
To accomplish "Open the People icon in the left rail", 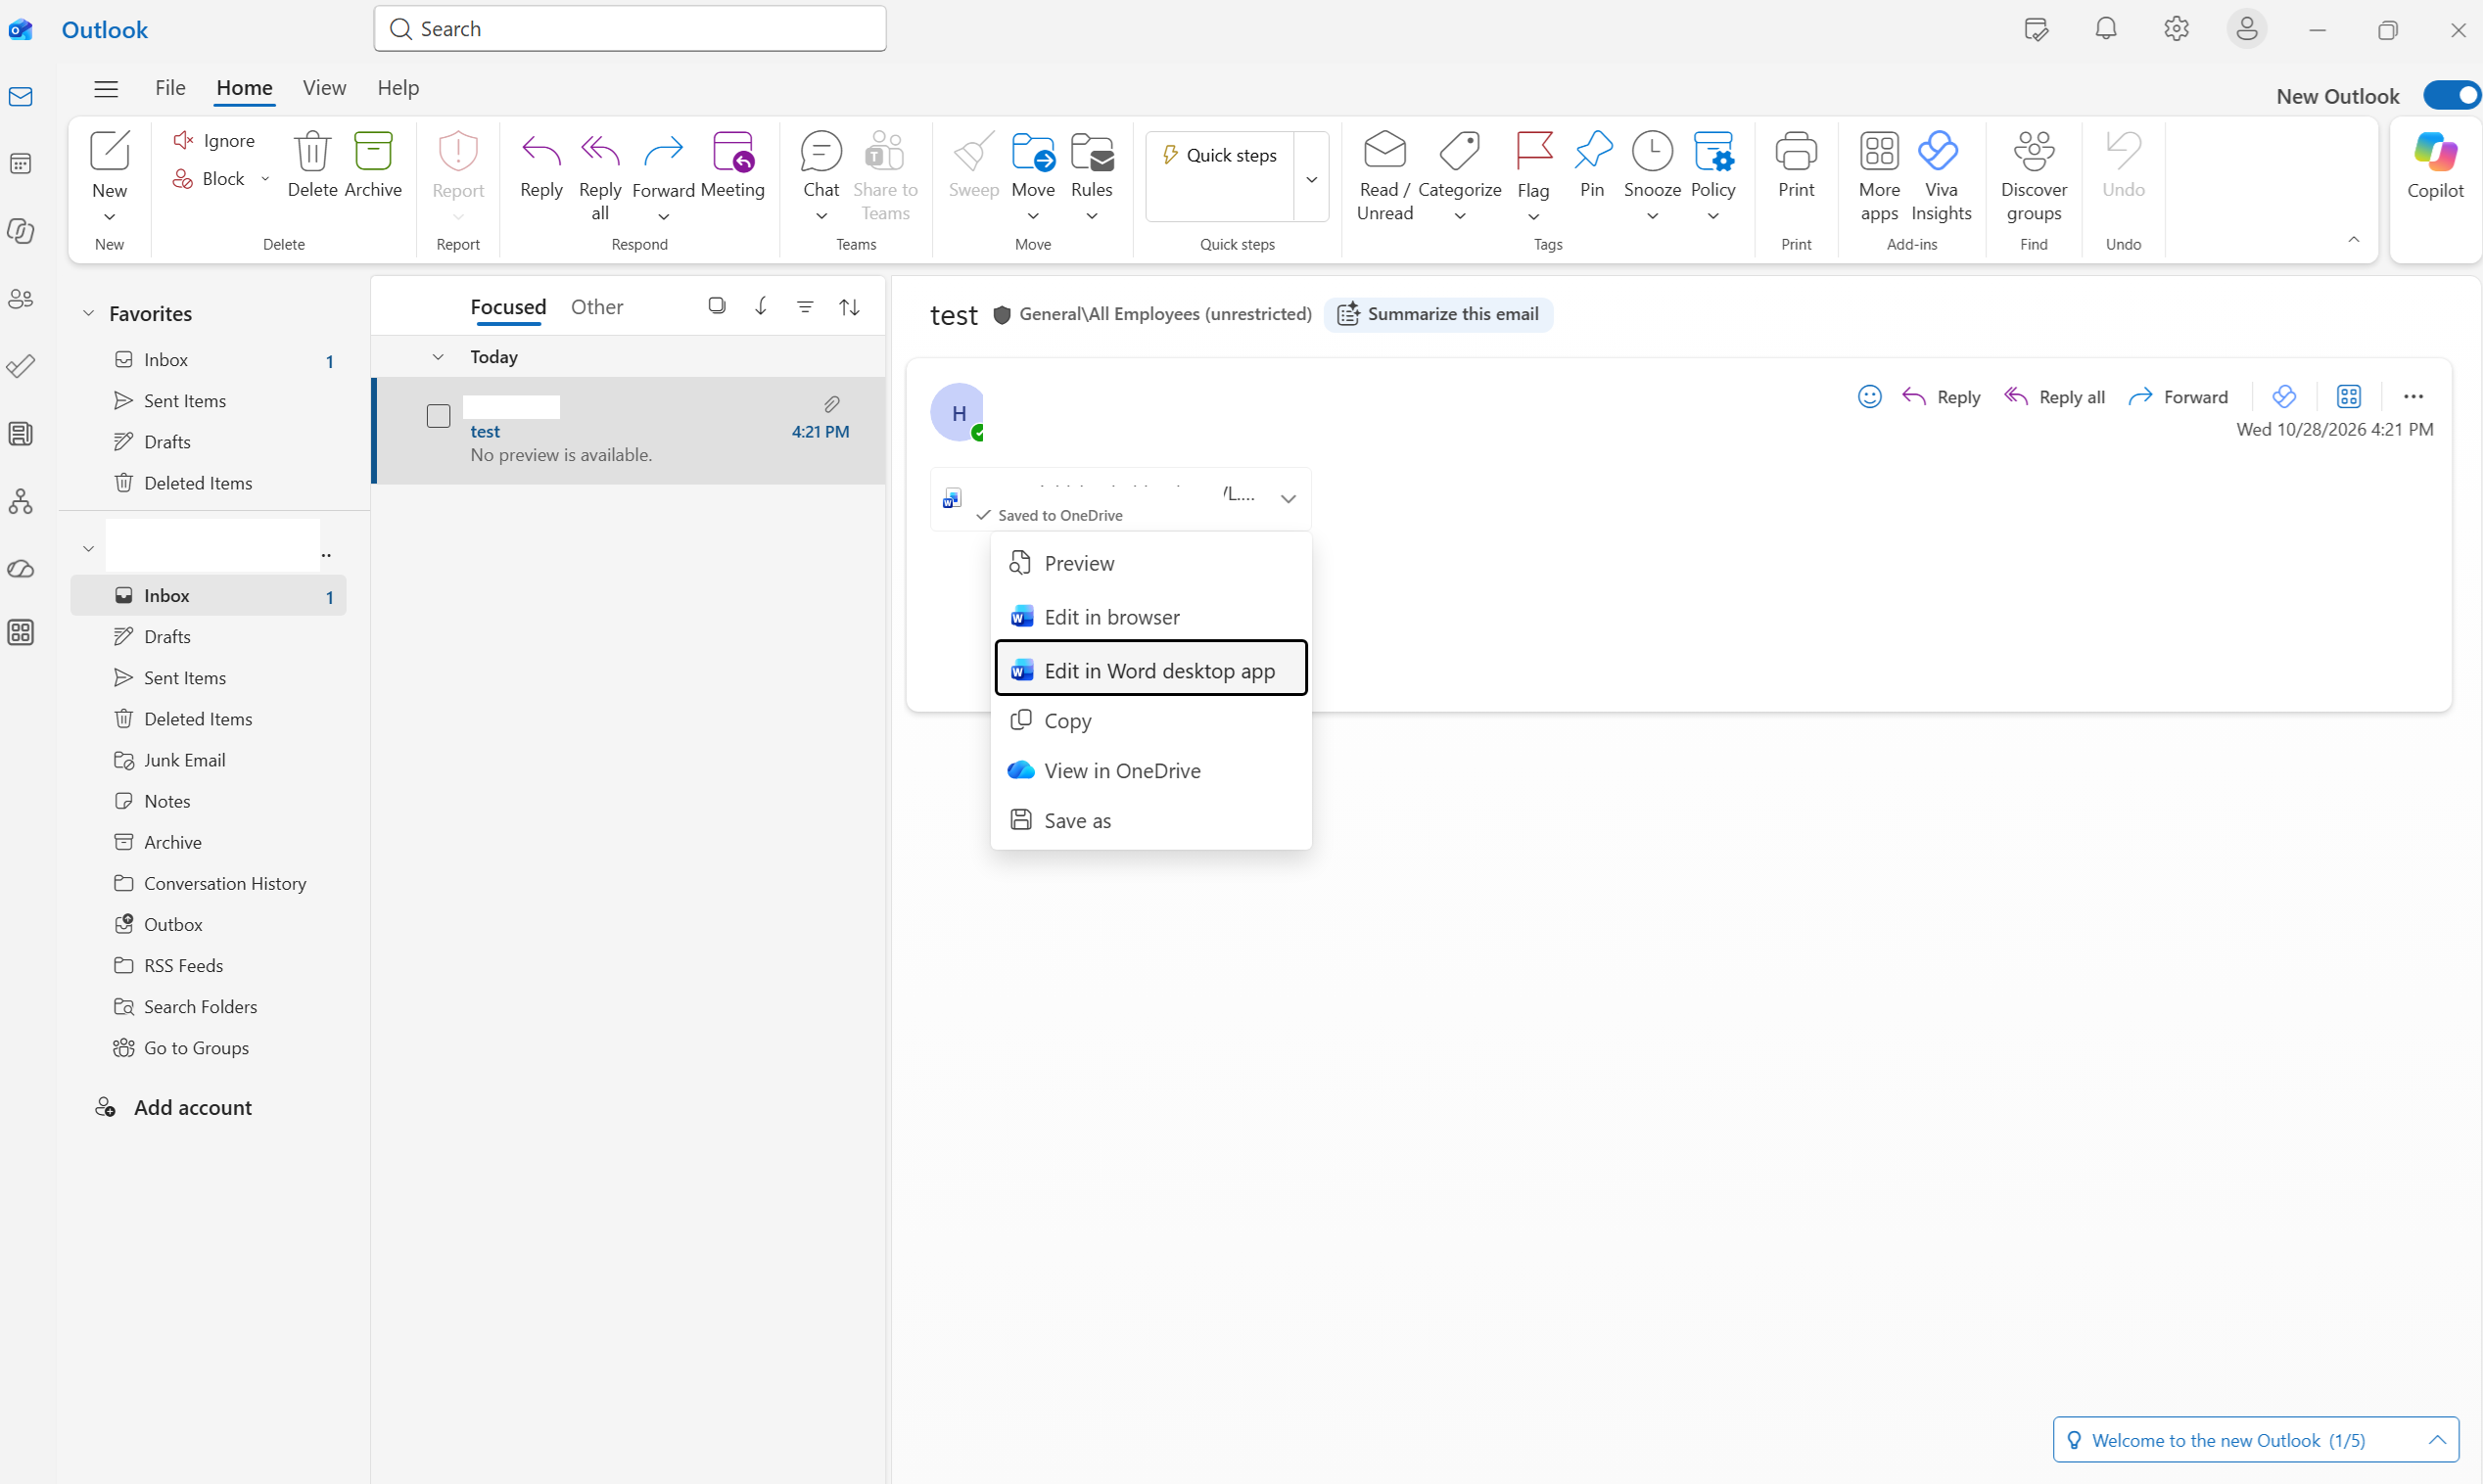I will click(21, 299).
